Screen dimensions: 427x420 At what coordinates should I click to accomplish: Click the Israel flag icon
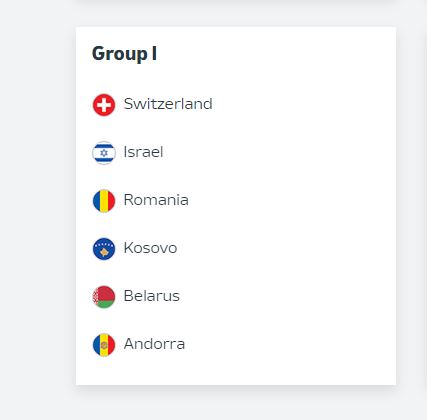coord(104,153)
